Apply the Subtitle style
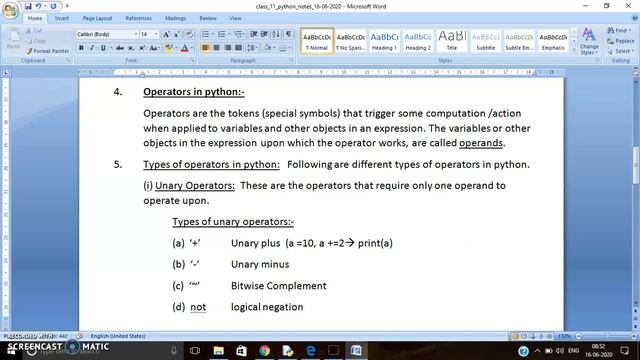 486,40
